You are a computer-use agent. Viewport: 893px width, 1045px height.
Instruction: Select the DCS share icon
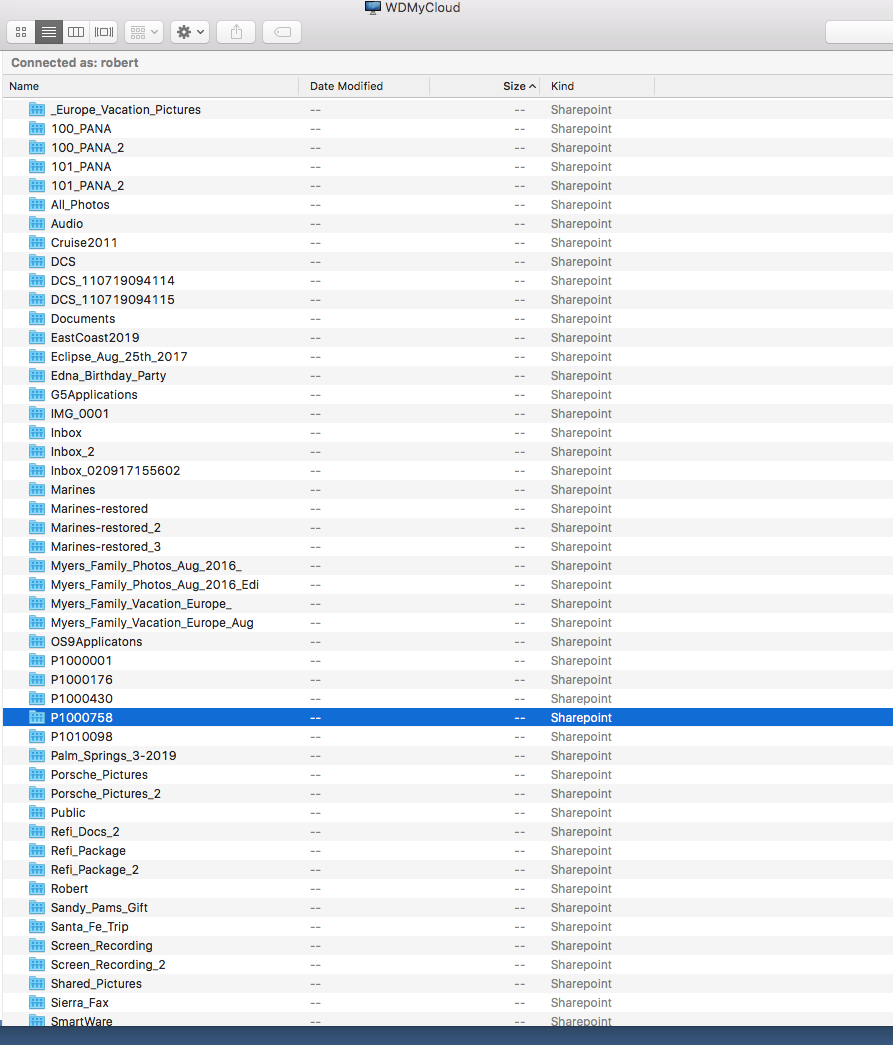pos(37,261)
